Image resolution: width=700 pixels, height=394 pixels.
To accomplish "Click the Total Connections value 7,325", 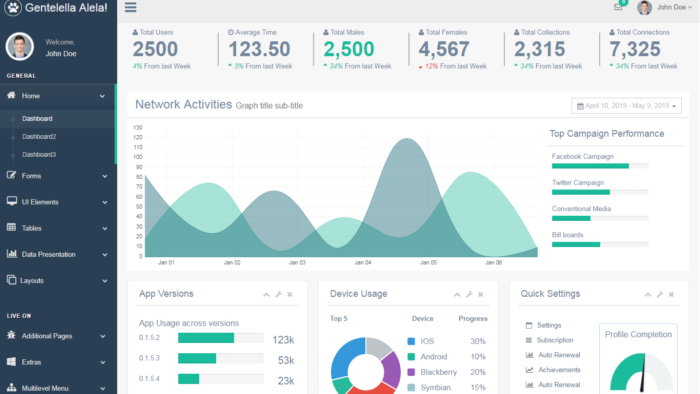I will click(x=635, y=49).
